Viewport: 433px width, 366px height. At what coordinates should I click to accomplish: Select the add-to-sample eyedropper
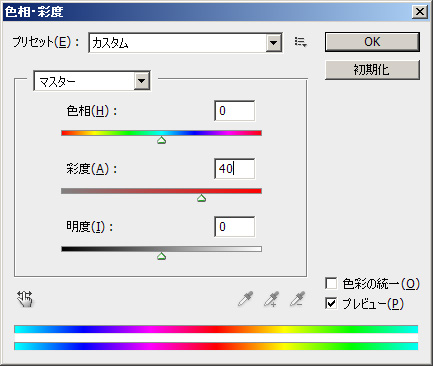coord(272,299)
